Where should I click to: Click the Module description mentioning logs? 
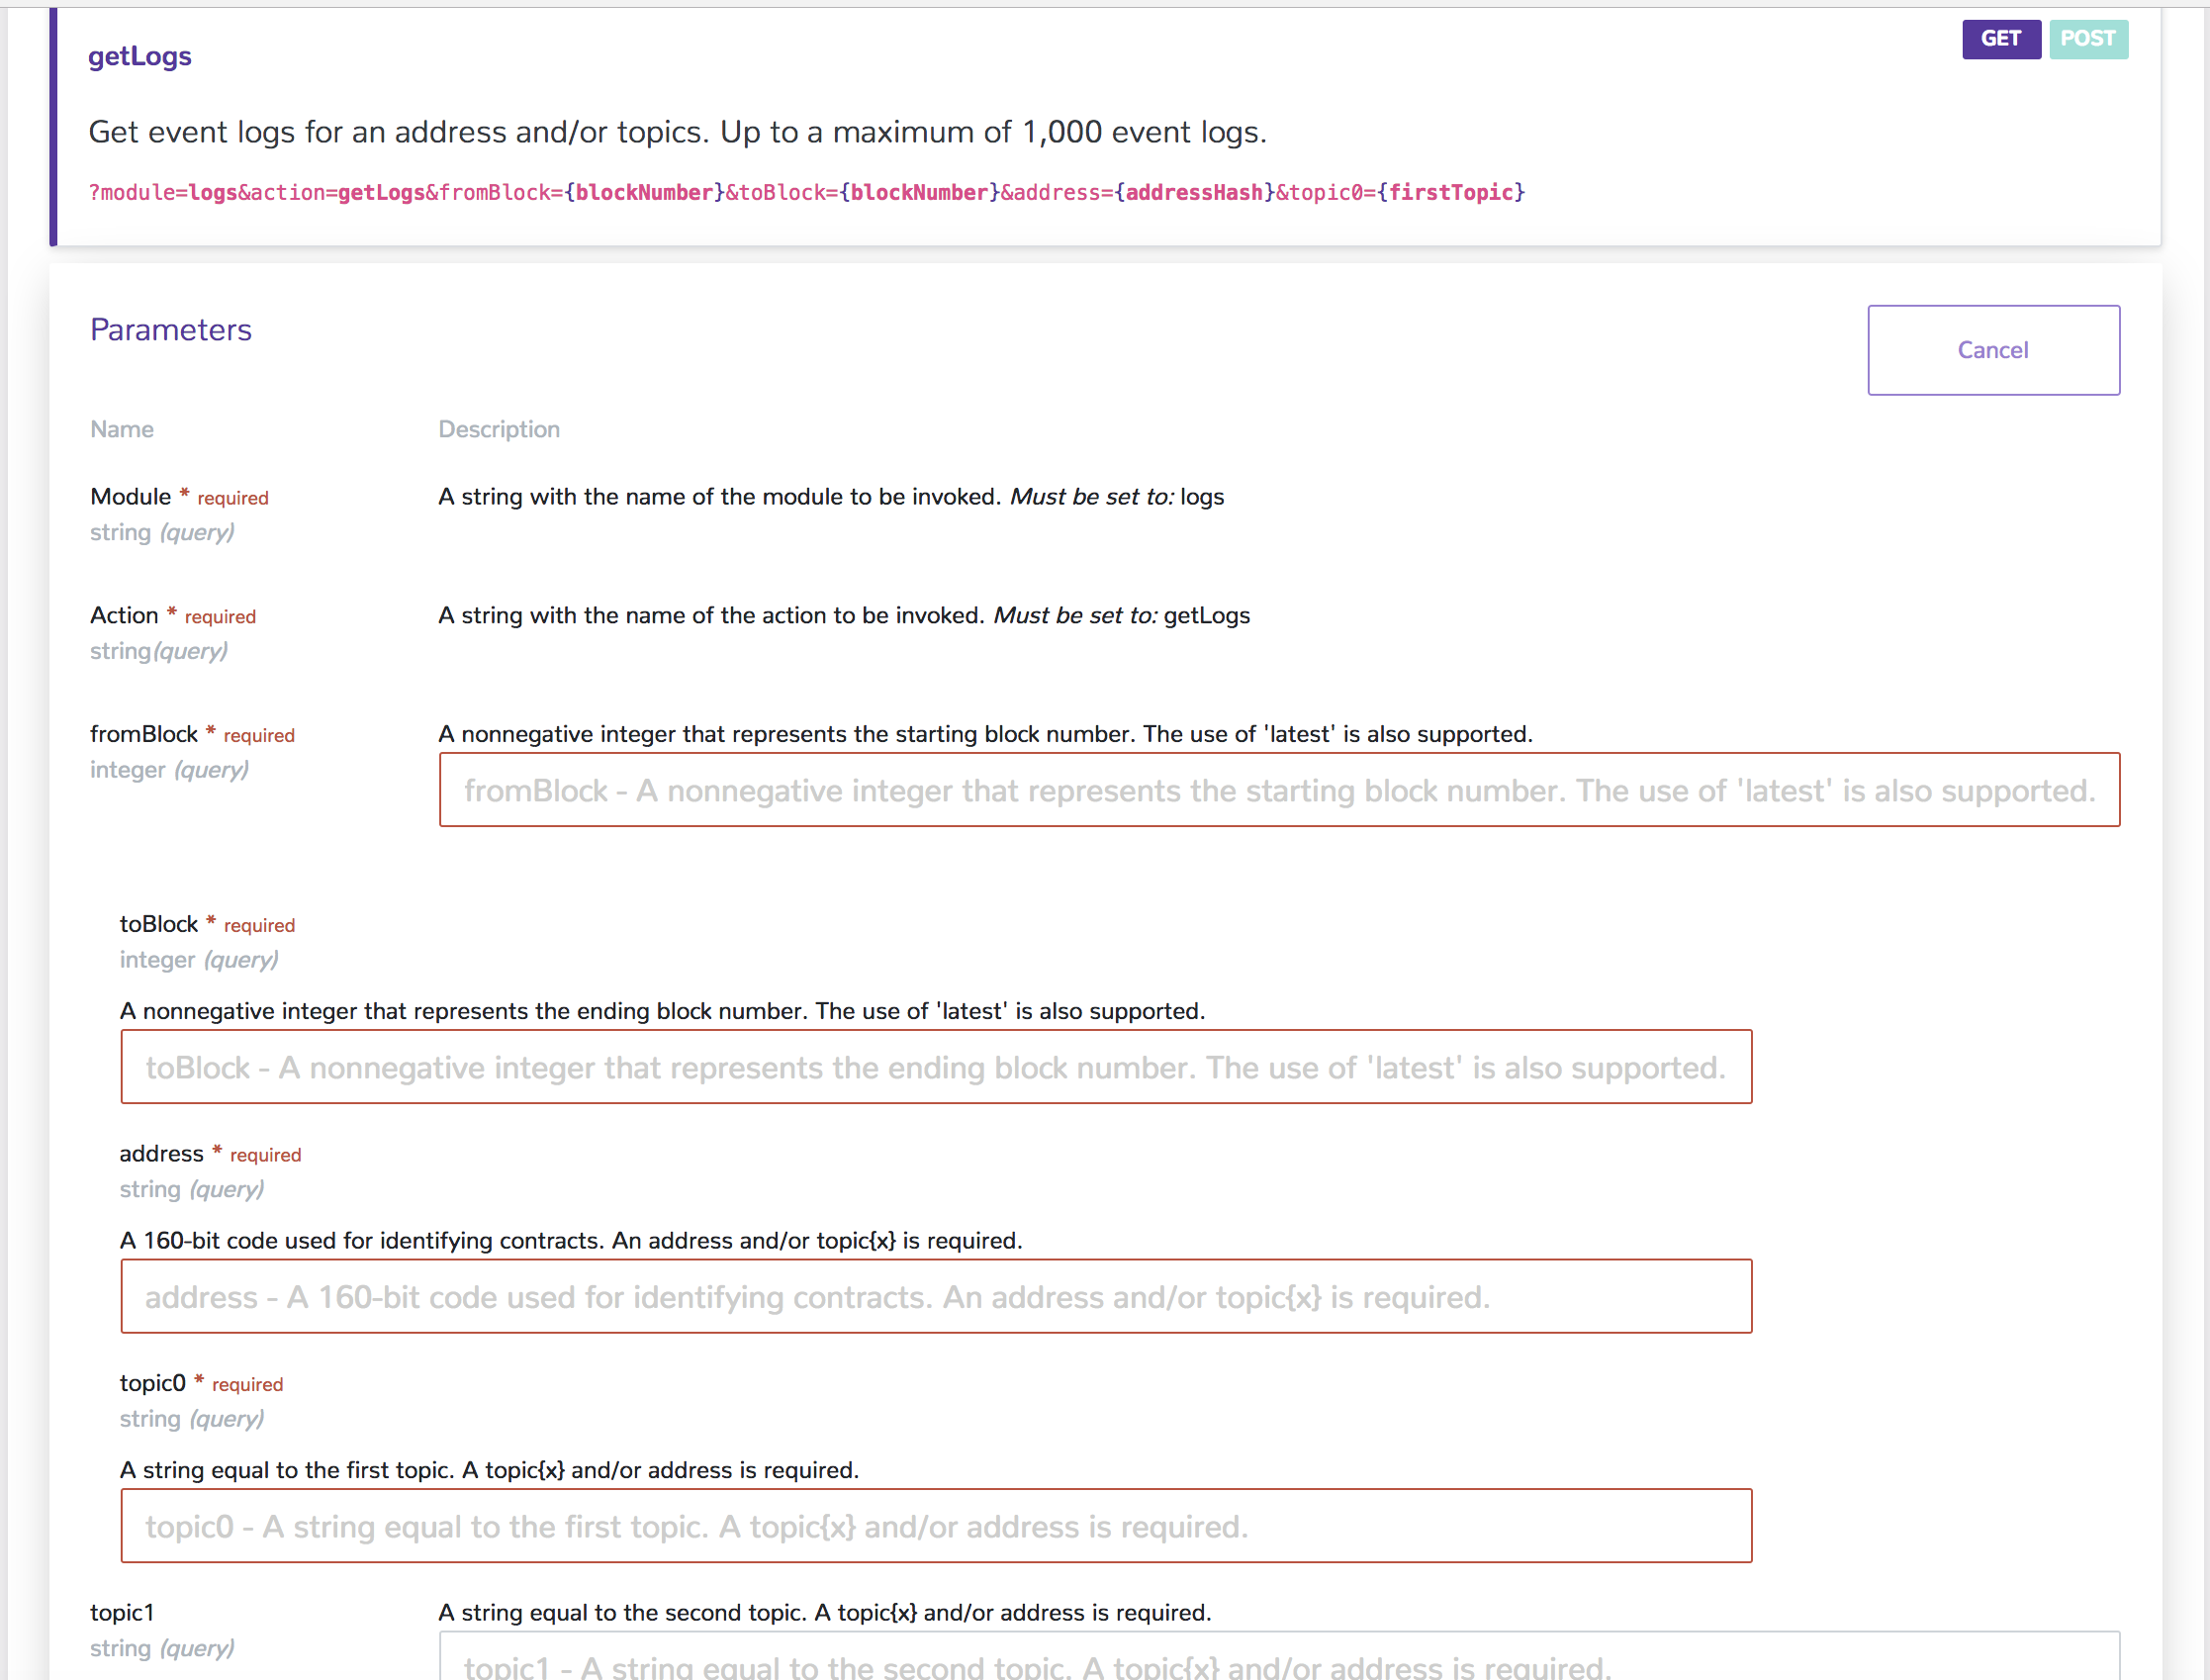(x=831, y=497)
